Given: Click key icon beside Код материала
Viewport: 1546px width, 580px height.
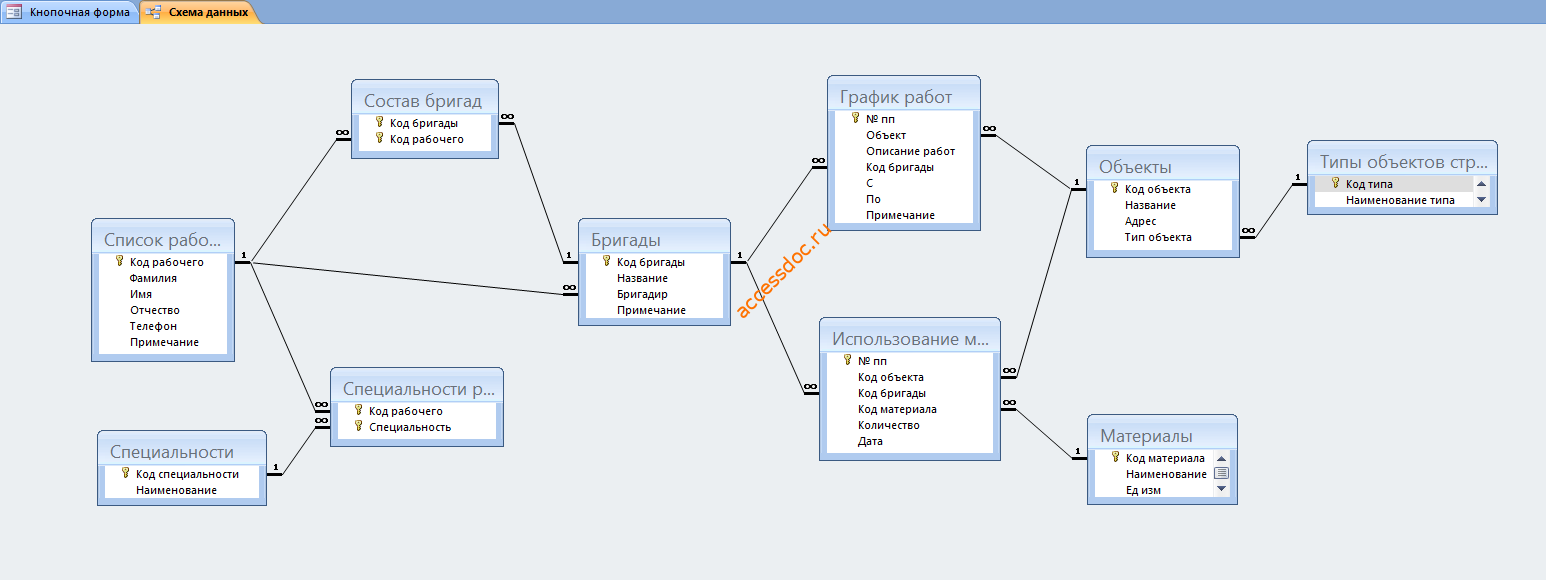Looking at the screenshot, I should pyautogui.click(x=1116, y=457).
